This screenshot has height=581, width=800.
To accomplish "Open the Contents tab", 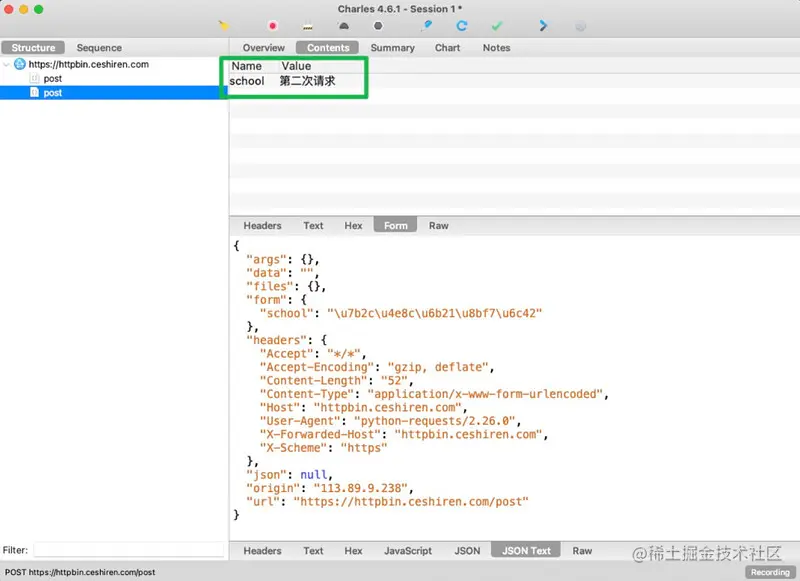I will click(328, 47).
